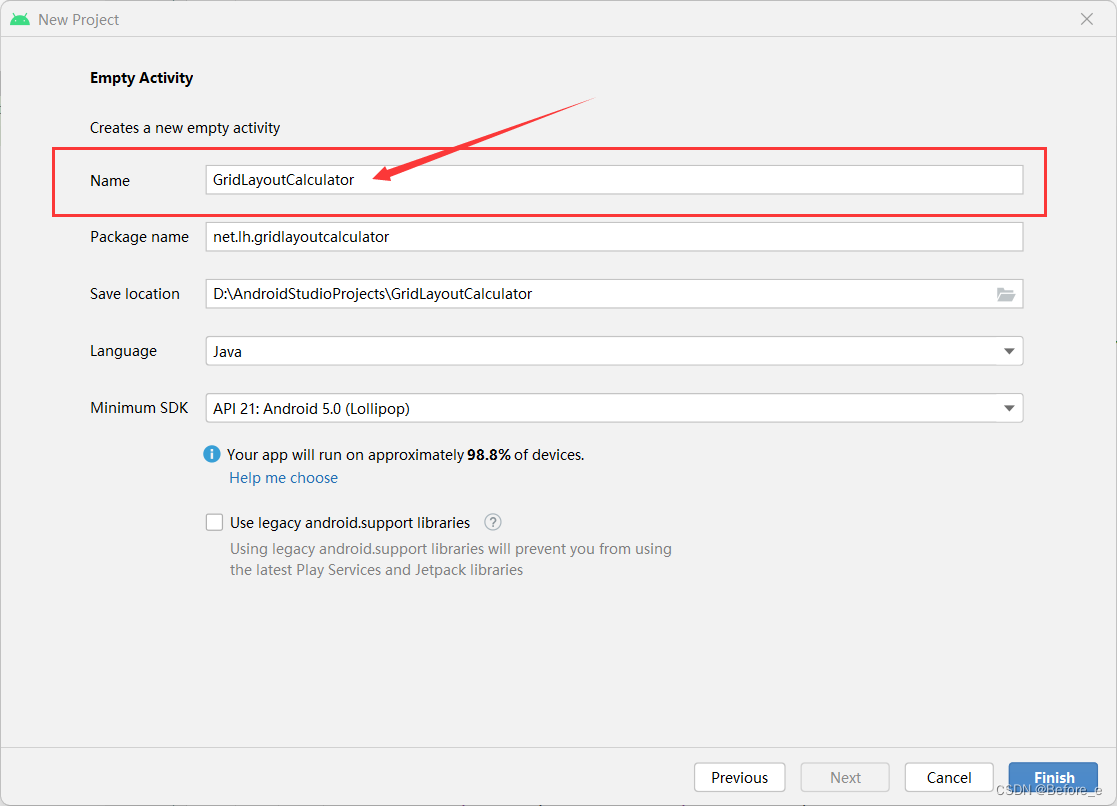
Task: Click the Package name input field
Action: pos(614,237)
